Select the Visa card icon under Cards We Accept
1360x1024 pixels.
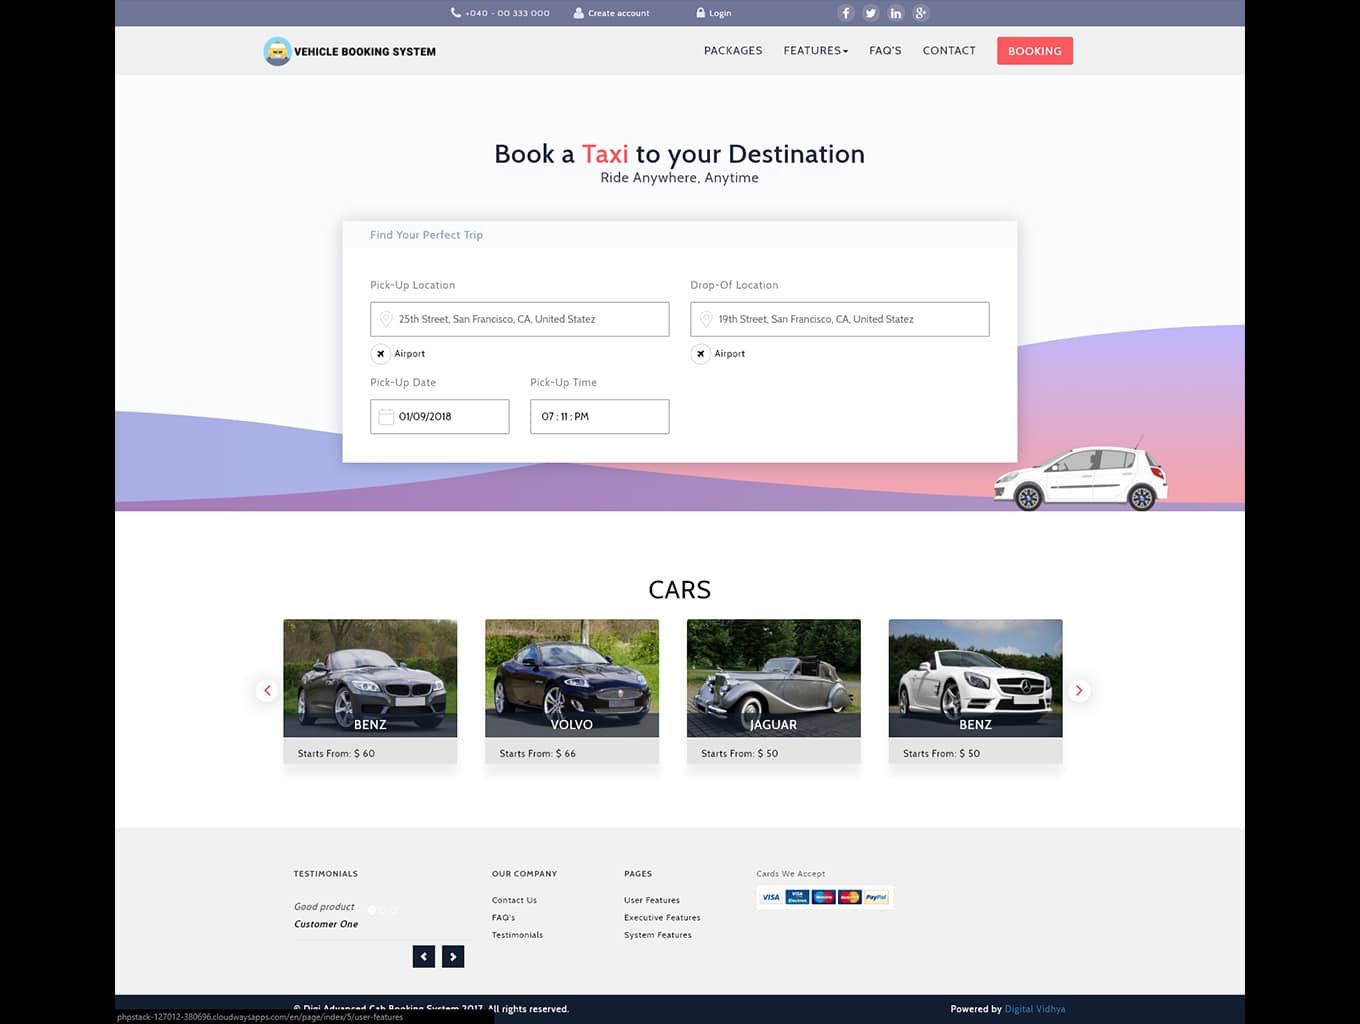coord(770,897)
